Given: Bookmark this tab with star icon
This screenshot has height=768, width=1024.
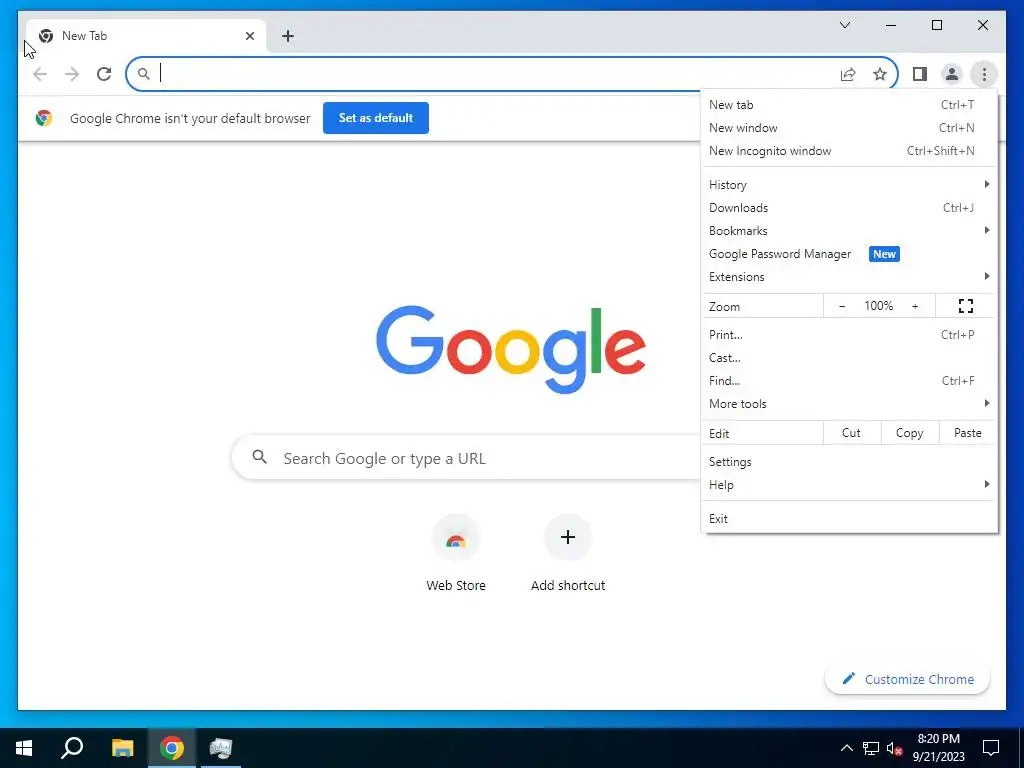Looking at the screenshot, I should pos(880,74).
